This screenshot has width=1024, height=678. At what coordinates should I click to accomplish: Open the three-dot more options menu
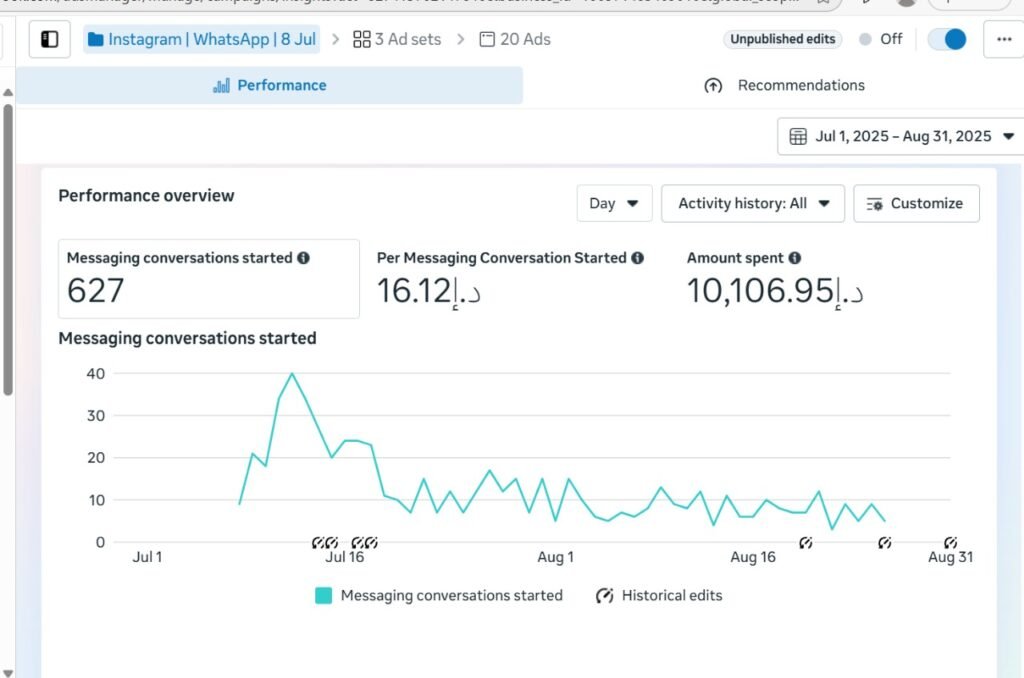point(1003,40)
